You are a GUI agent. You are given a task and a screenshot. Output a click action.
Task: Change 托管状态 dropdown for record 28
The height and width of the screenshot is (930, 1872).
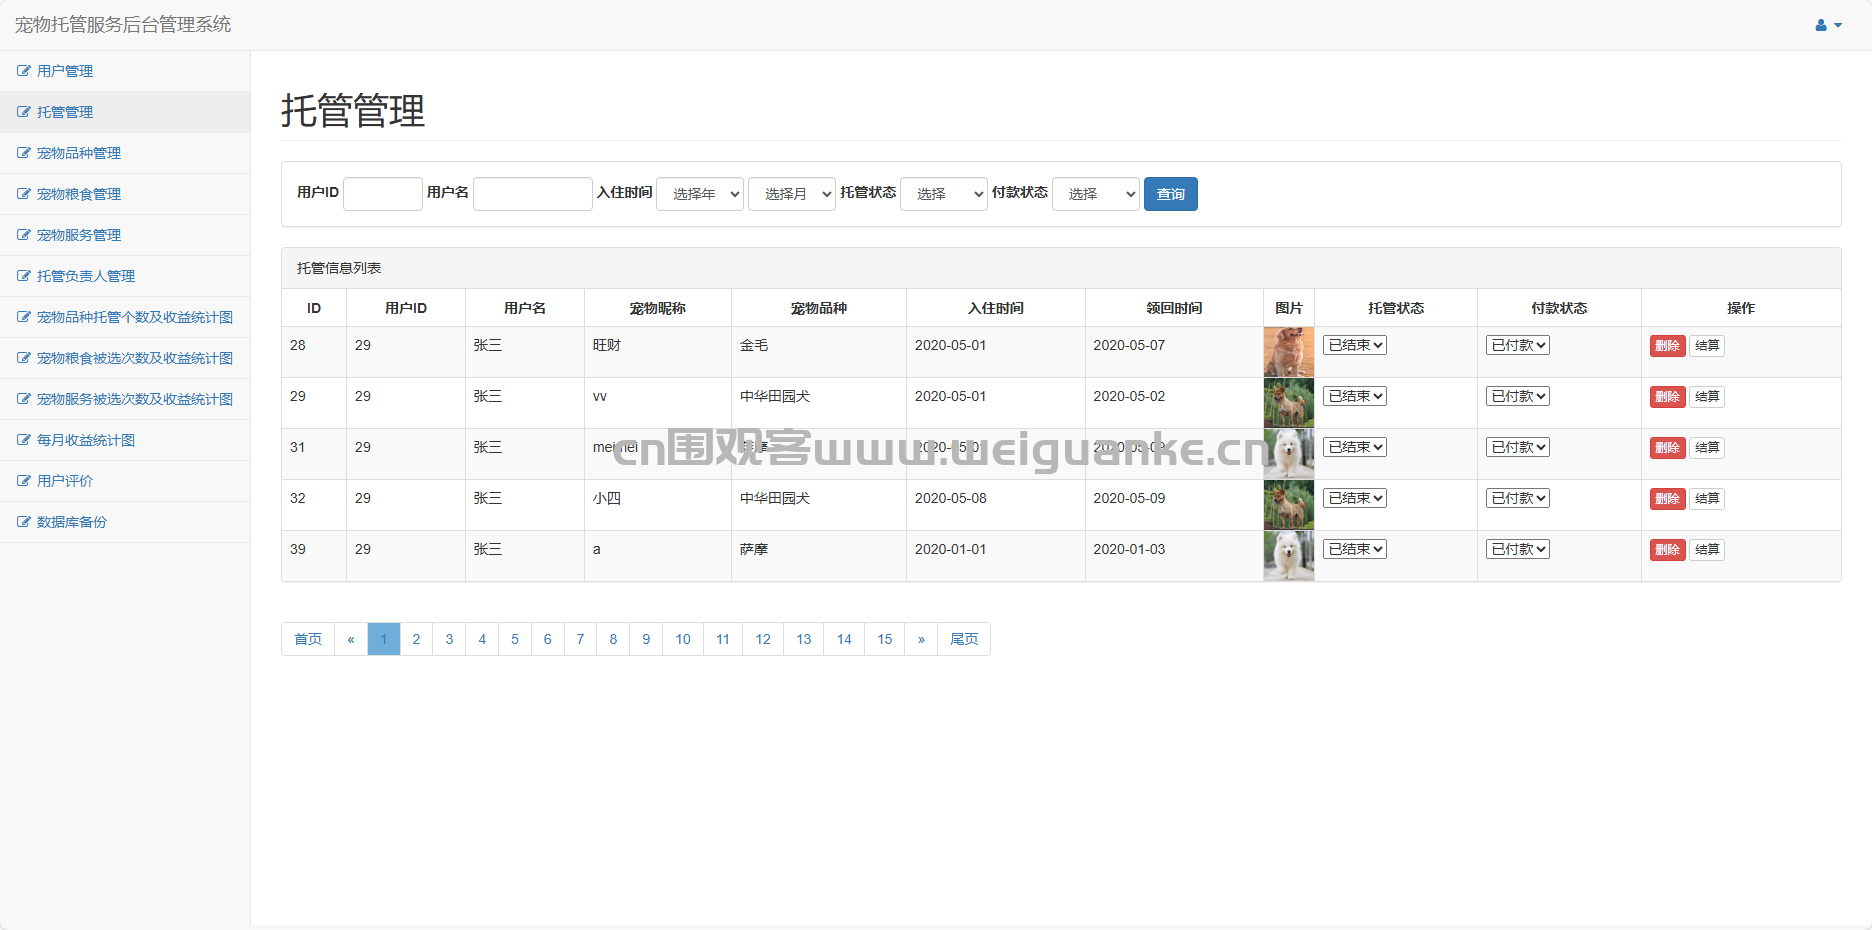[x=1355, y=345]
